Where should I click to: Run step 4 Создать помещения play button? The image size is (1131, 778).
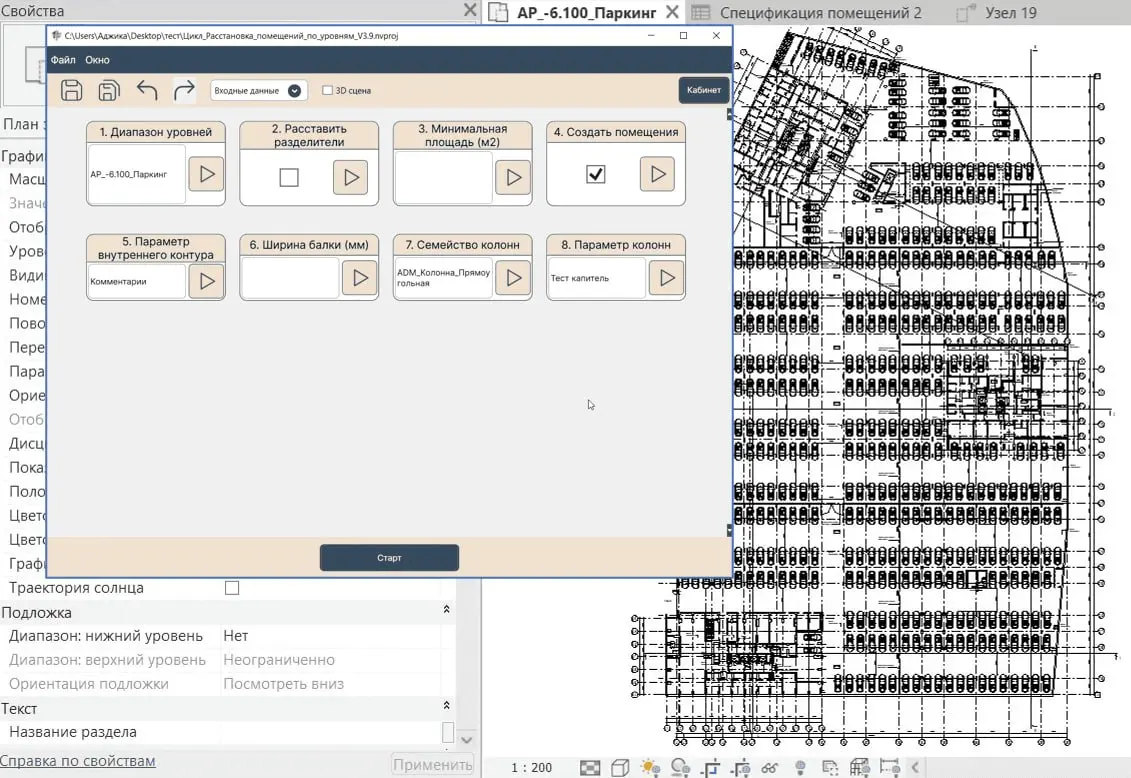(x=657, y=174)
